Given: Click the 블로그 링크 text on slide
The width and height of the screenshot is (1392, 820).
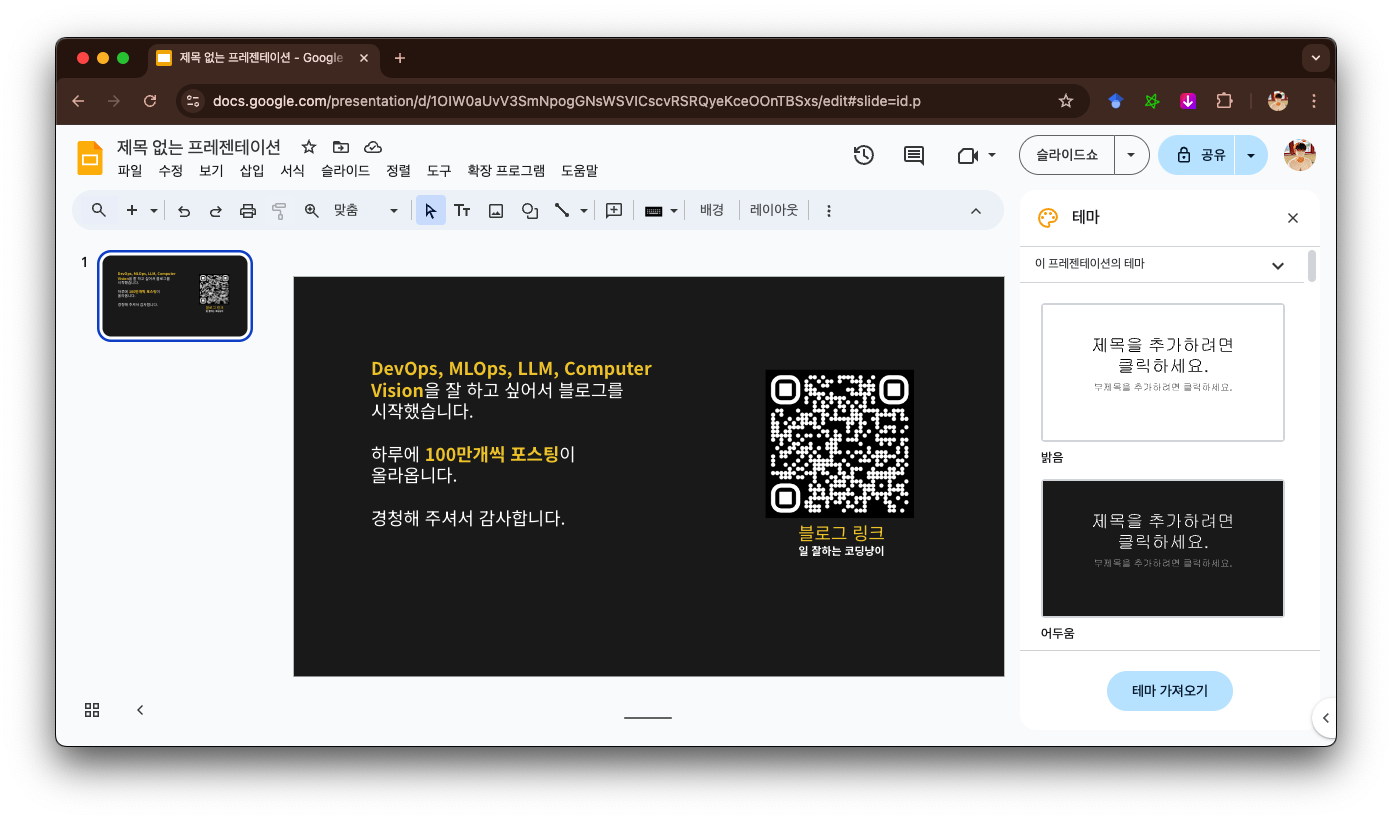Looking at the screenshot, I should (841, 533).
